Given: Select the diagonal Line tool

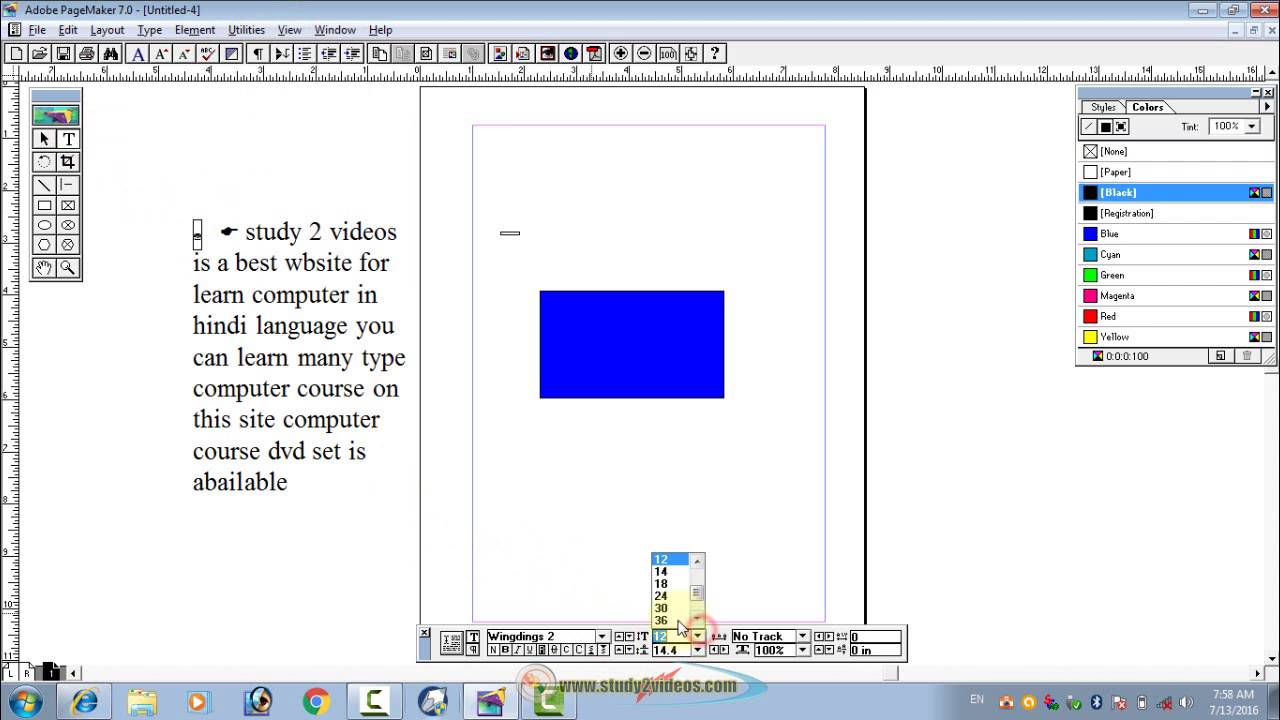Looking at the screenshot, I should 44,184.
